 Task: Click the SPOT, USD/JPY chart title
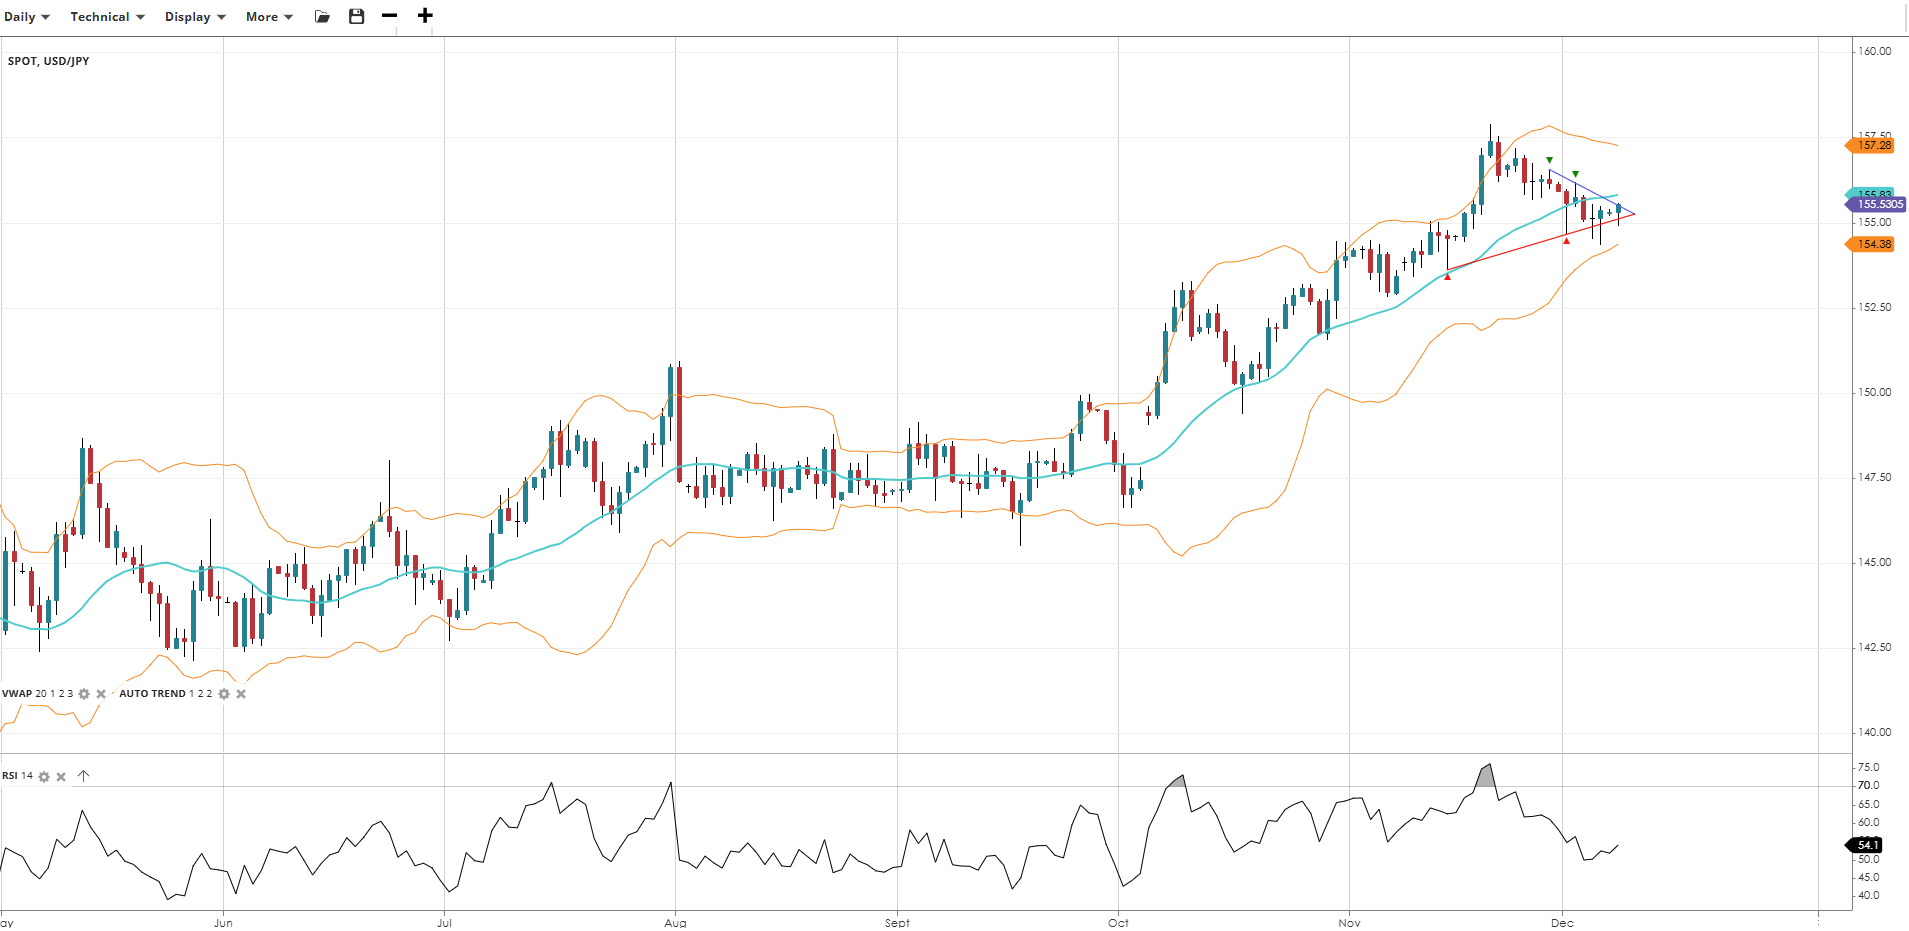49,61
